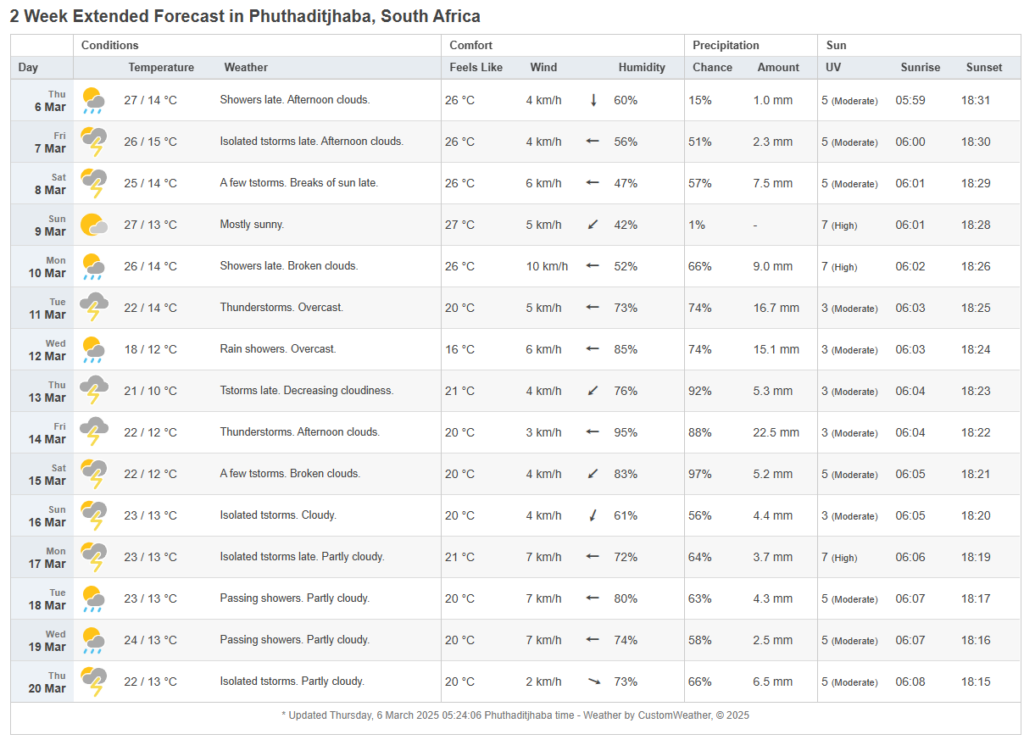Select the Sat 15 Mar day row label
Image resolution: width=1024 pixels, height=740 pixels.
tap(54, 474)
